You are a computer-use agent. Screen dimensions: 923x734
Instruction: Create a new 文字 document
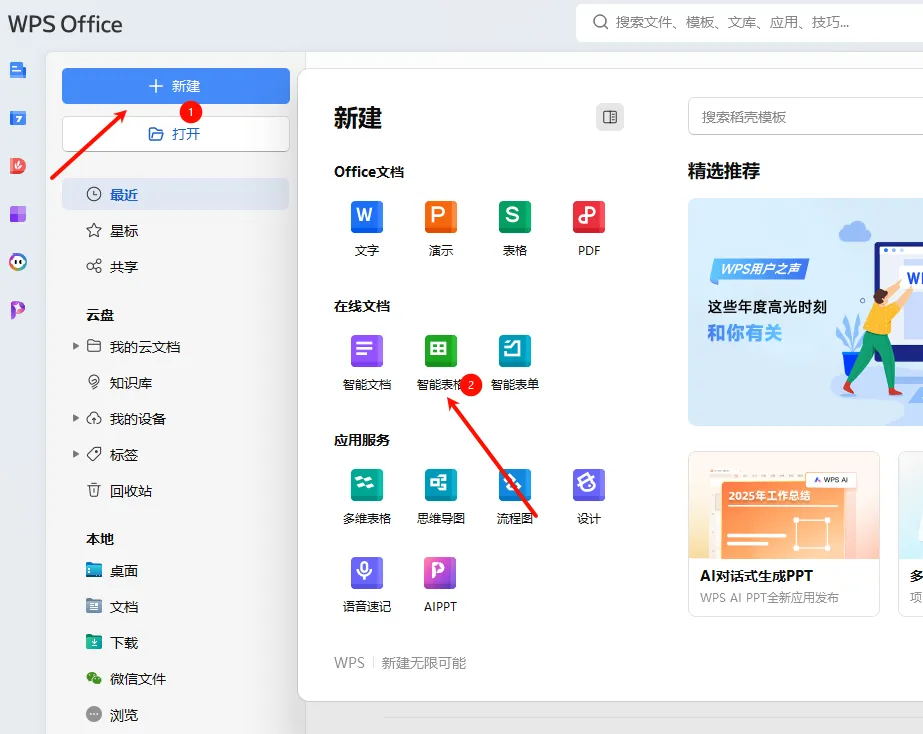tap(367, 228)
